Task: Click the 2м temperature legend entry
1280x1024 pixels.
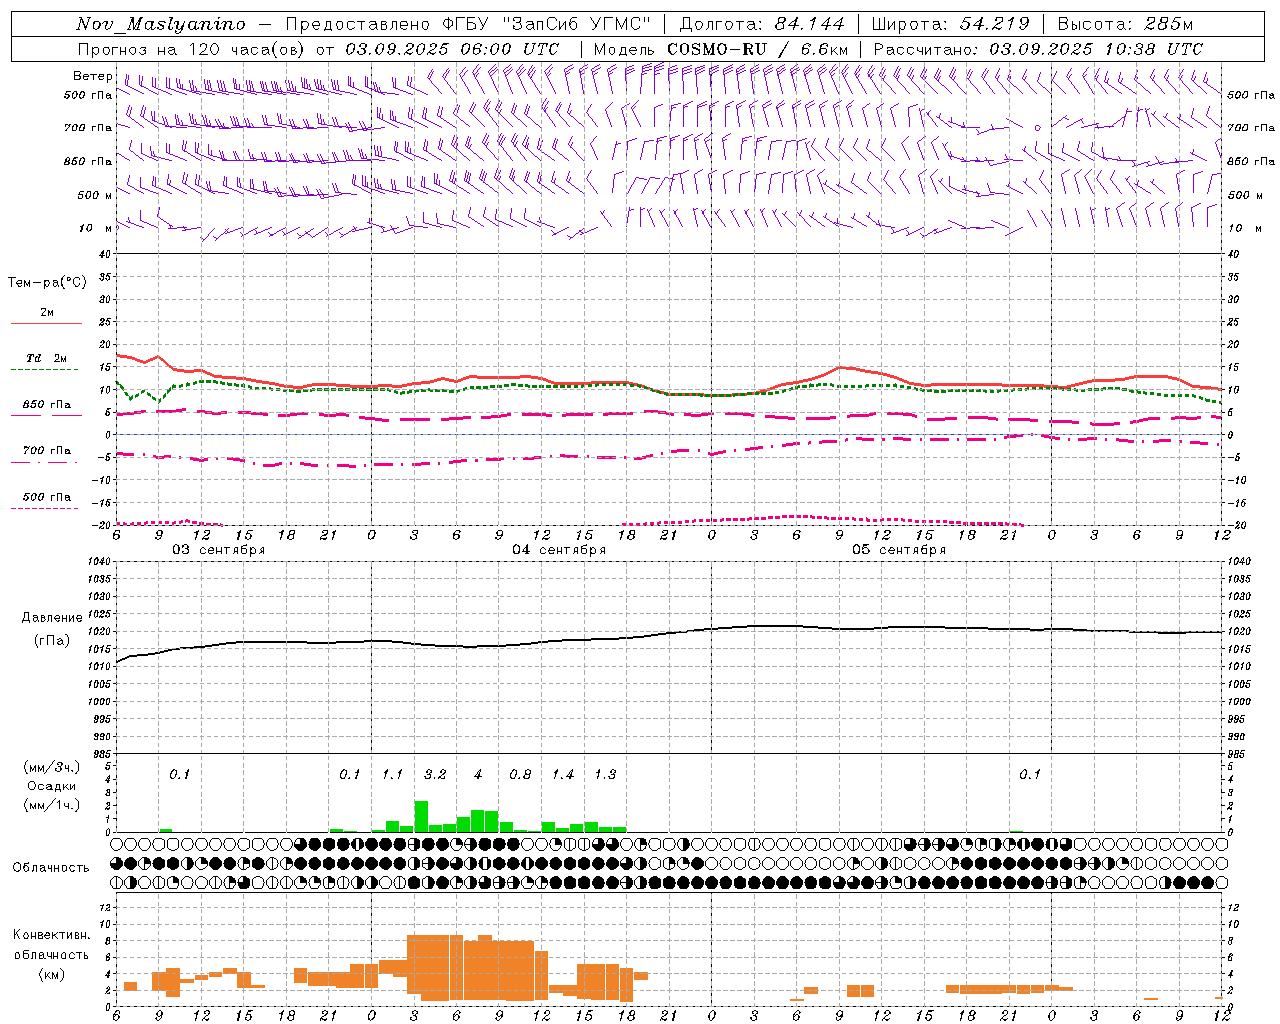Action: (46, 313)
